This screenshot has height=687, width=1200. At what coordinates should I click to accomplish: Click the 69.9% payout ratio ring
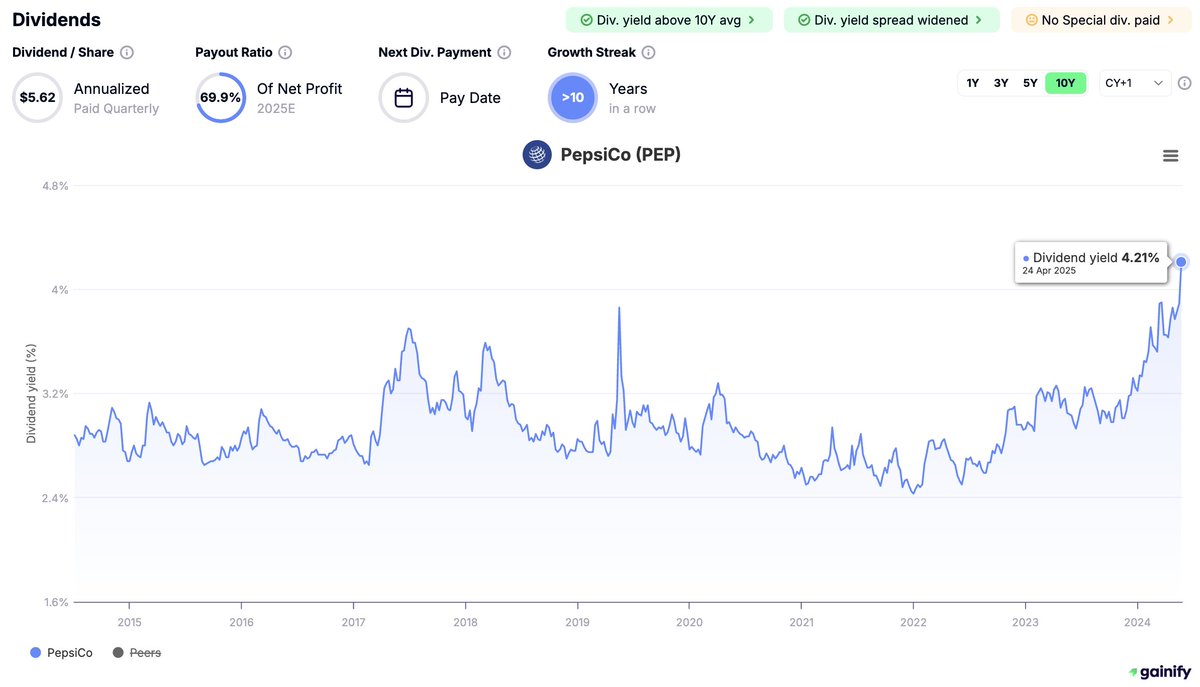click(x=220, y=98)
